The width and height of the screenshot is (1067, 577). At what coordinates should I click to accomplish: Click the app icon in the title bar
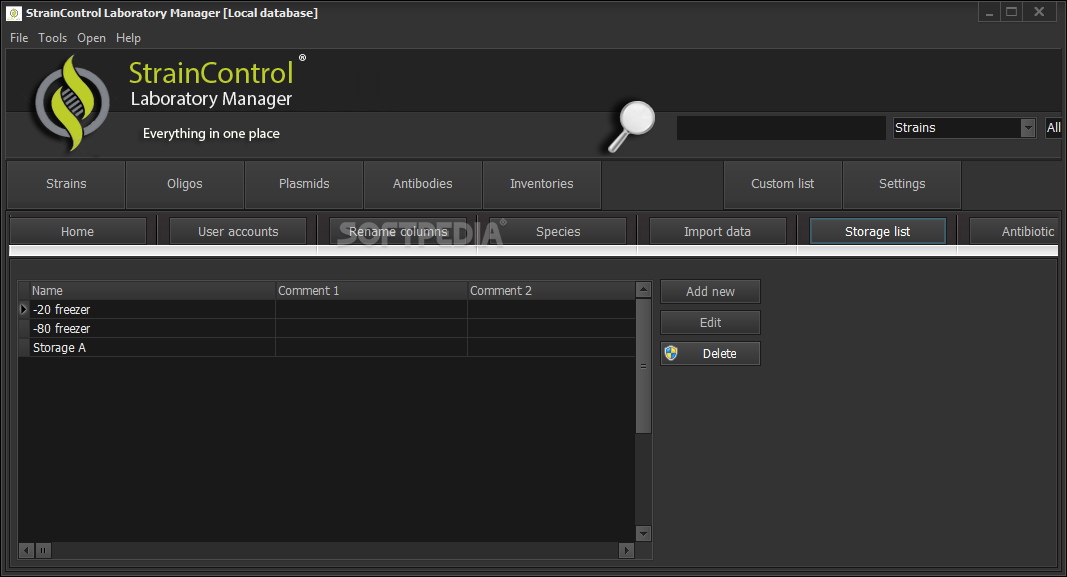pyautogui.click(x=14, y=13)
